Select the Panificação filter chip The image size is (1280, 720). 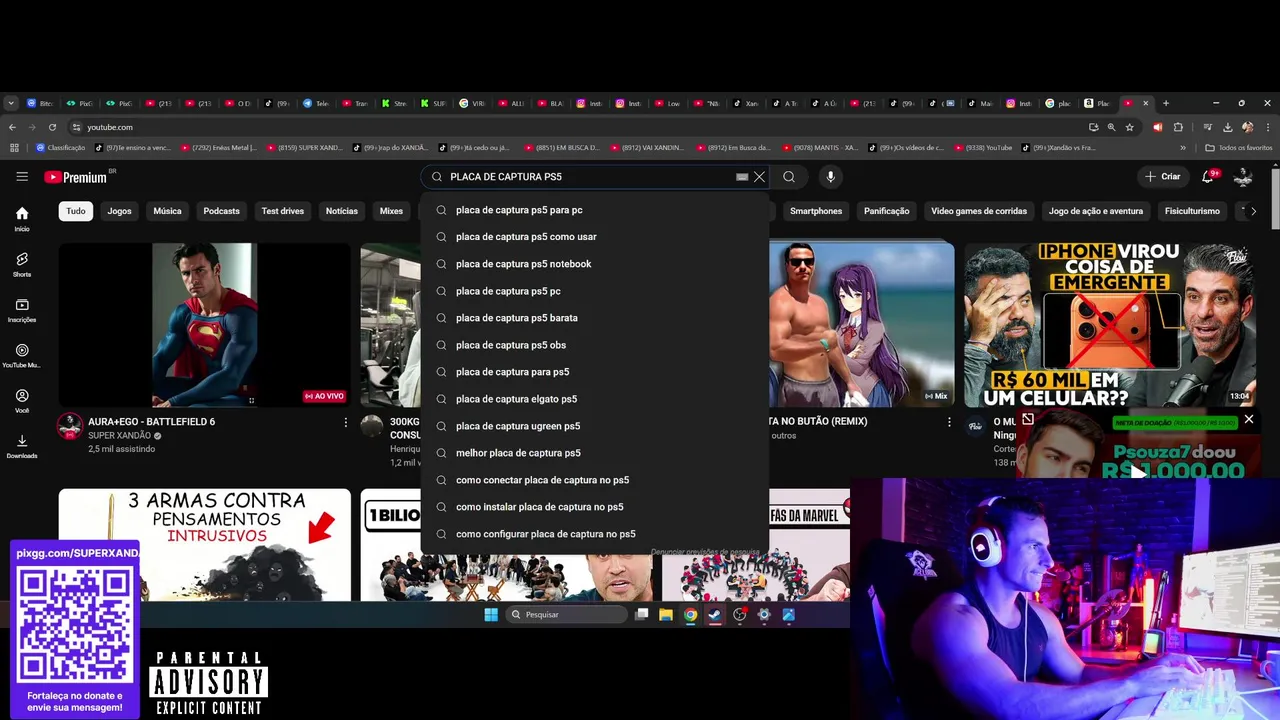[886, 211]
